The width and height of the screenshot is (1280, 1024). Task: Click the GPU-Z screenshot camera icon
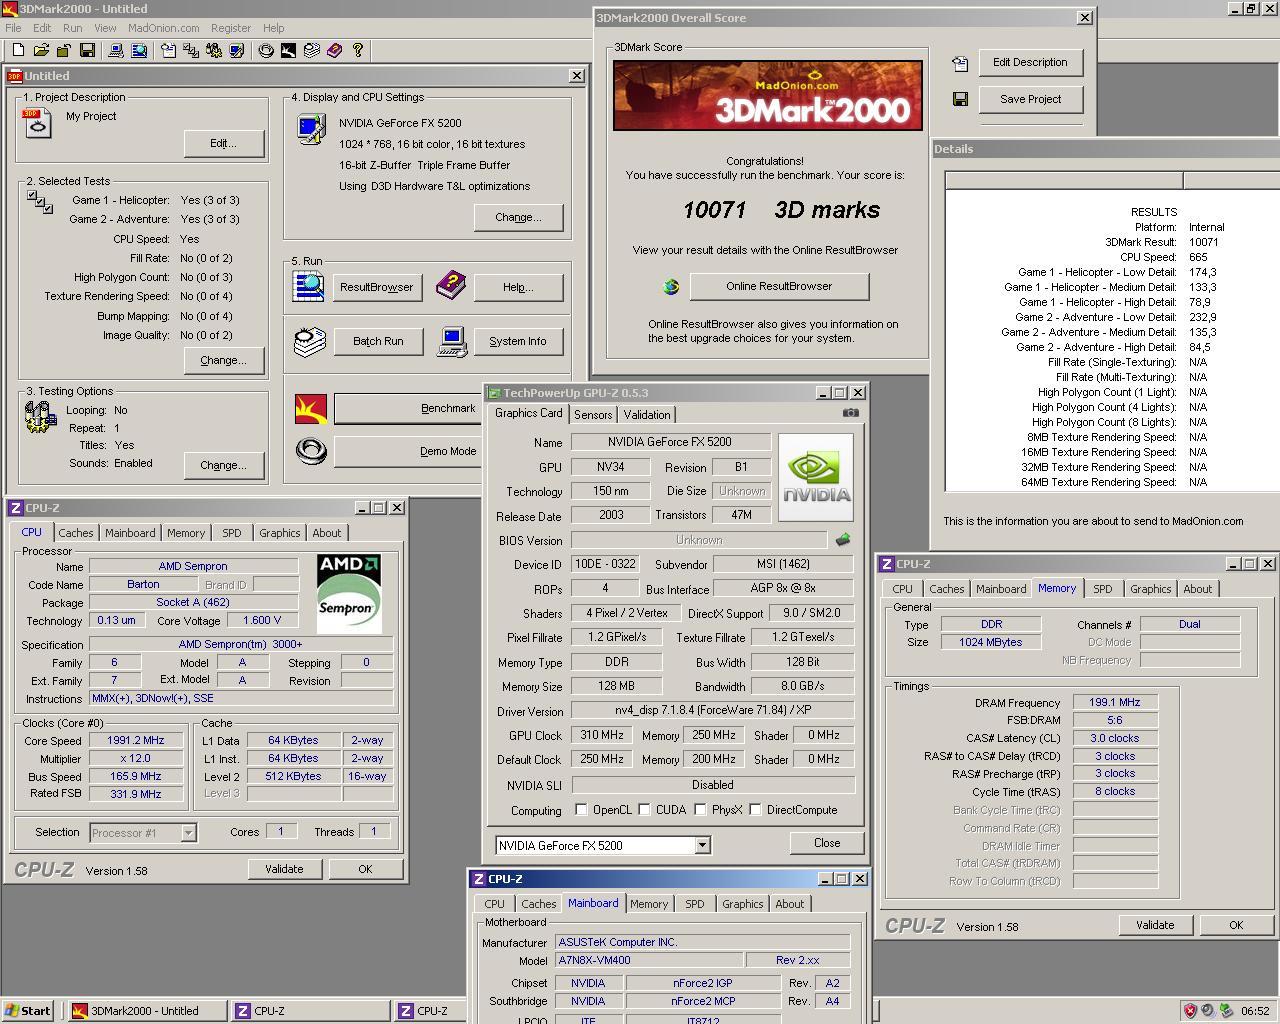click(x=850, y=412)
